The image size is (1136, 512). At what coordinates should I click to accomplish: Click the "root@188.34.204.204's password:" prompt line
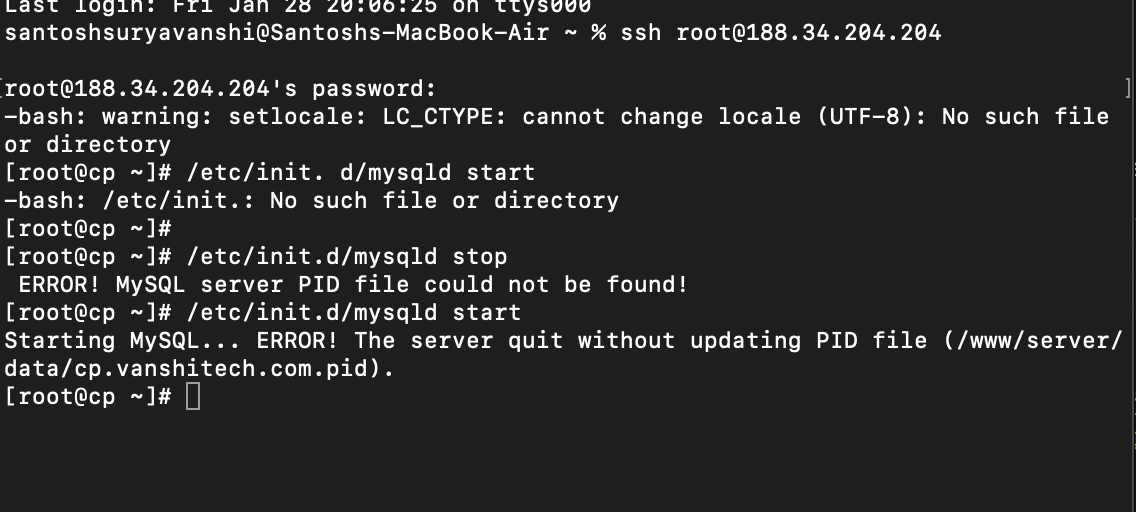(221, 88)
